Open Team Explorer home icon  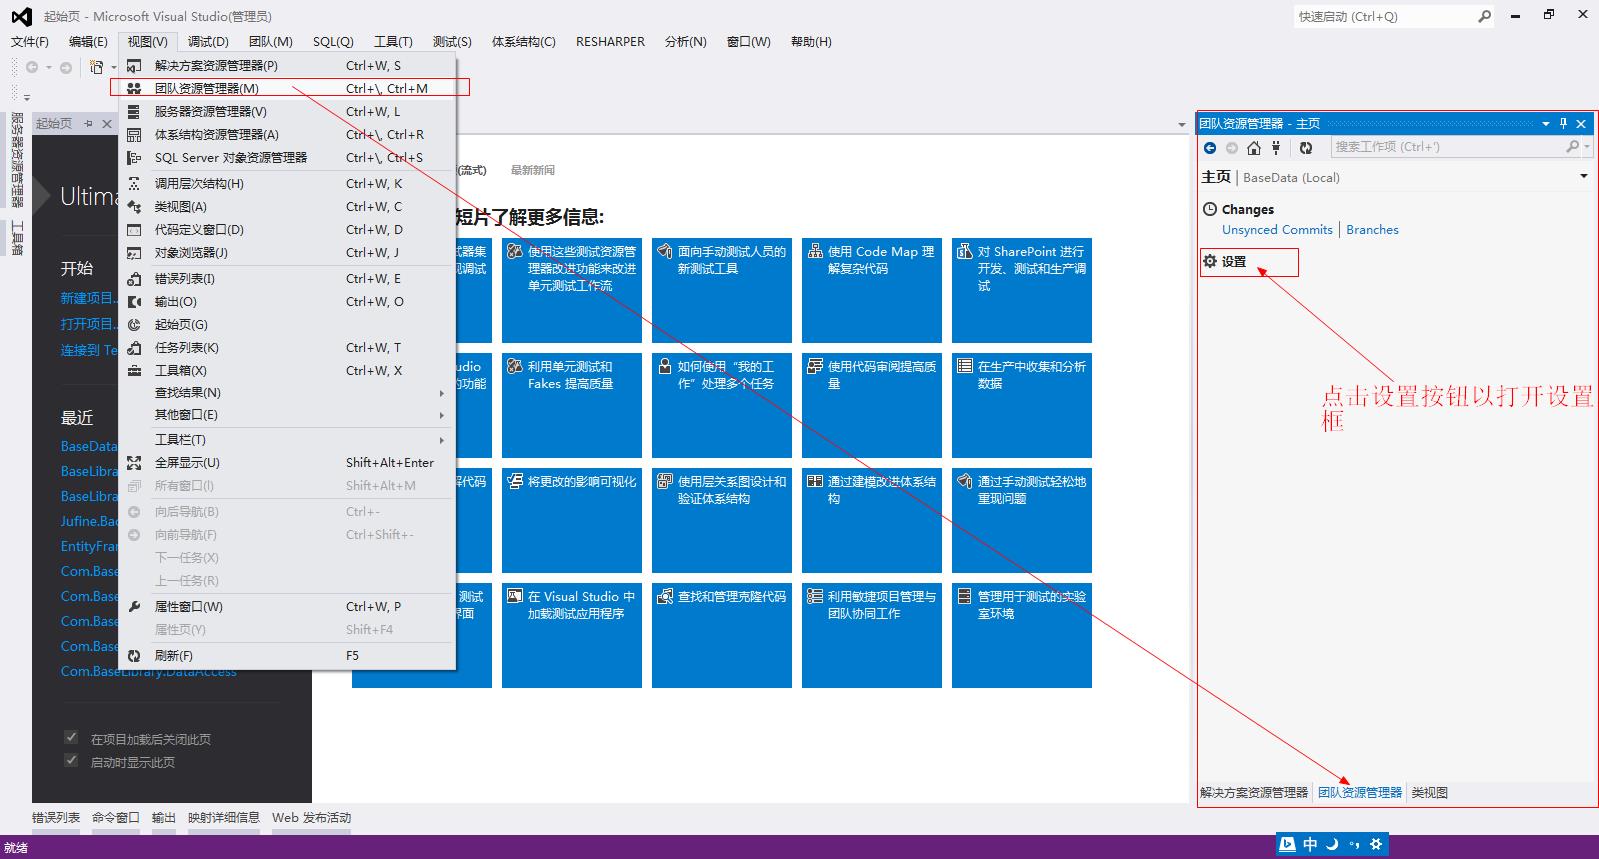coord(1254,148)
